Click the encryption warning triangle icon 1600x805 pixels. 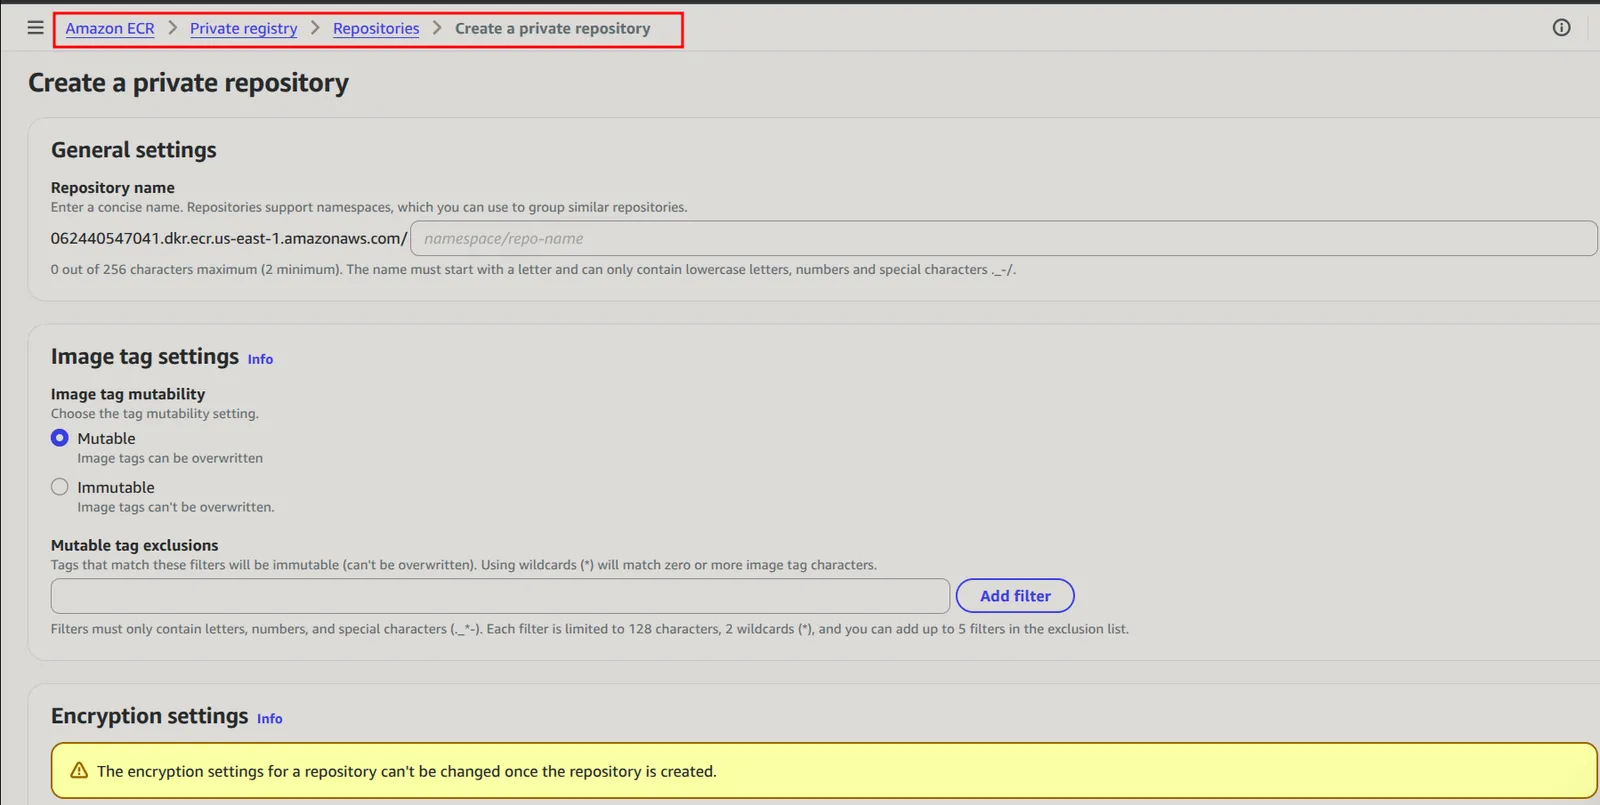click(x=79, y=771)
